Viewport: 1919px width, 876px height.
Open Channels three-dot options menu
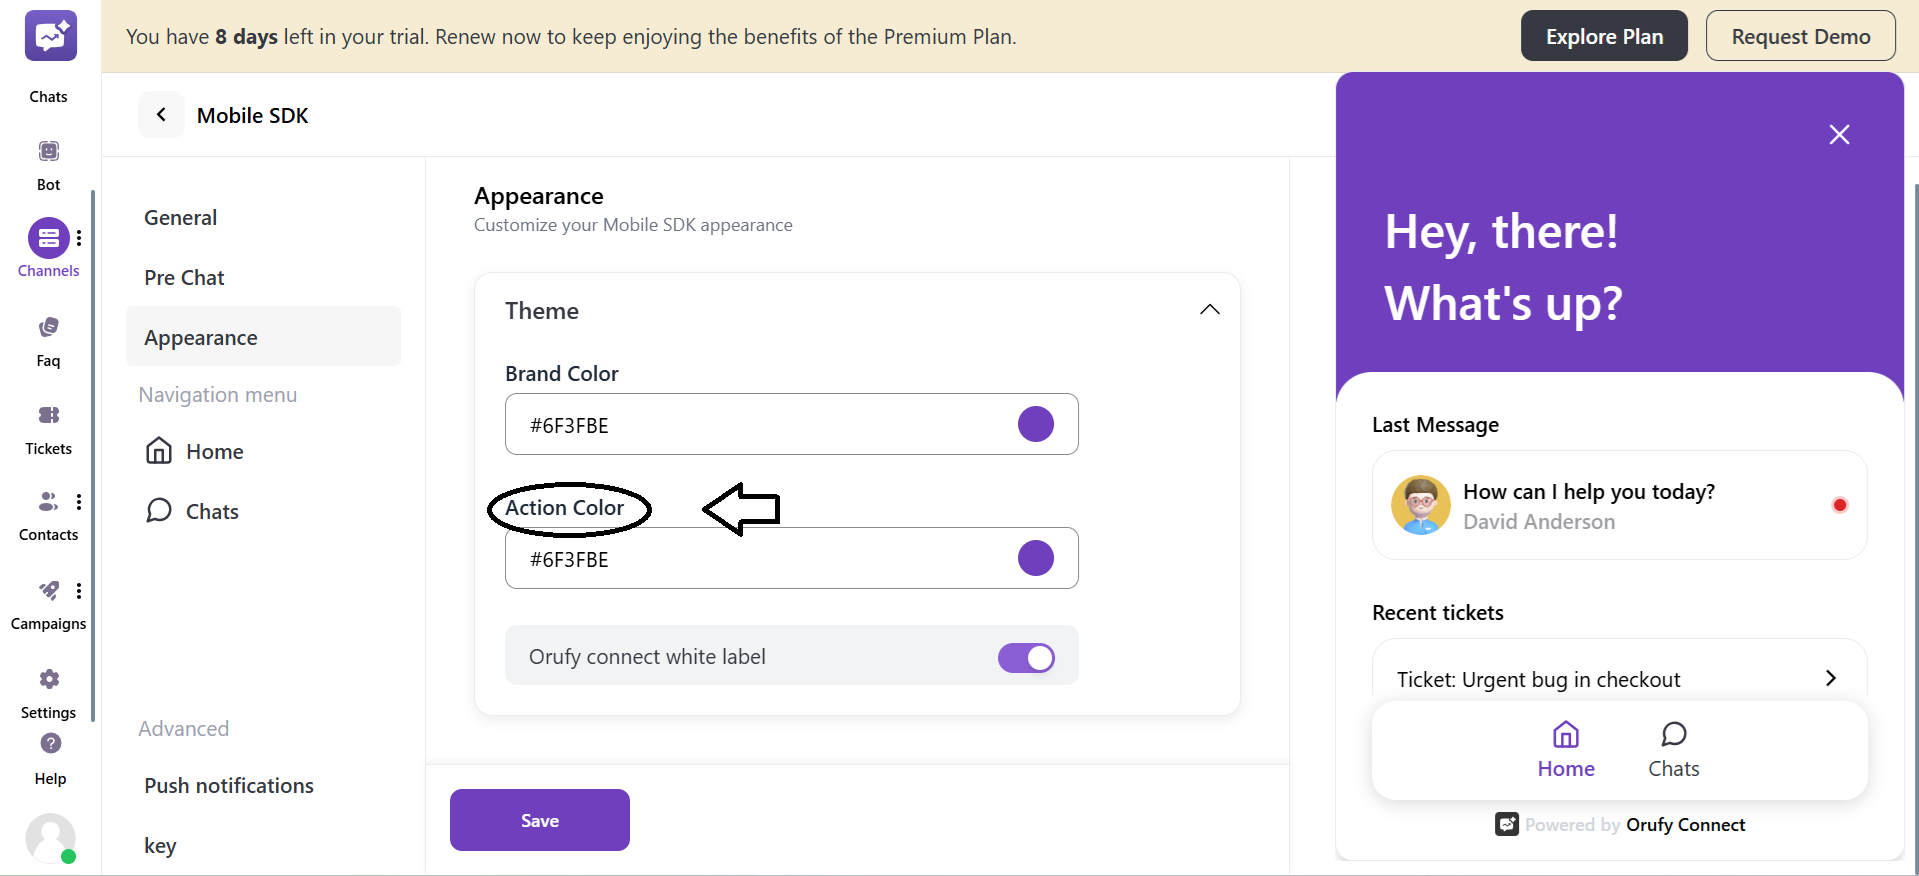tap(79, 238)
